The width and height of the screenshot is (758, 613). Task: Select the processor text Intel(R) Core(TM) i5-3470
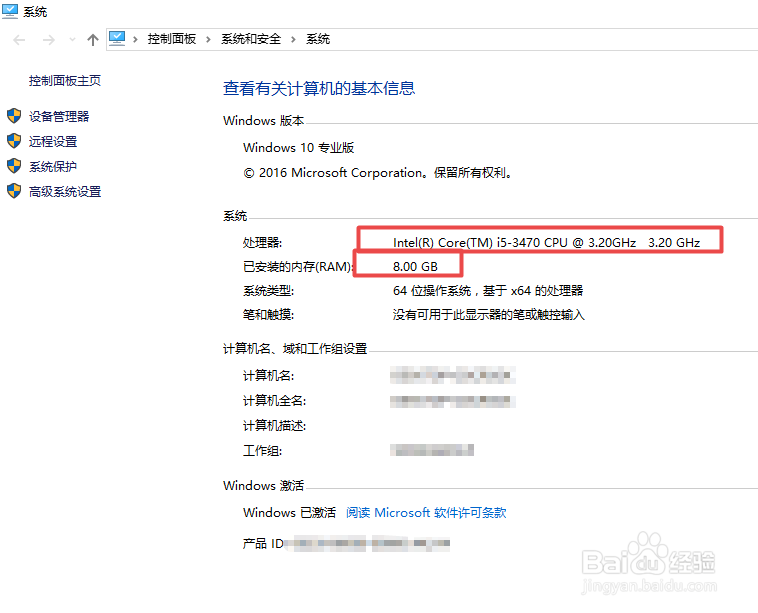466,243
